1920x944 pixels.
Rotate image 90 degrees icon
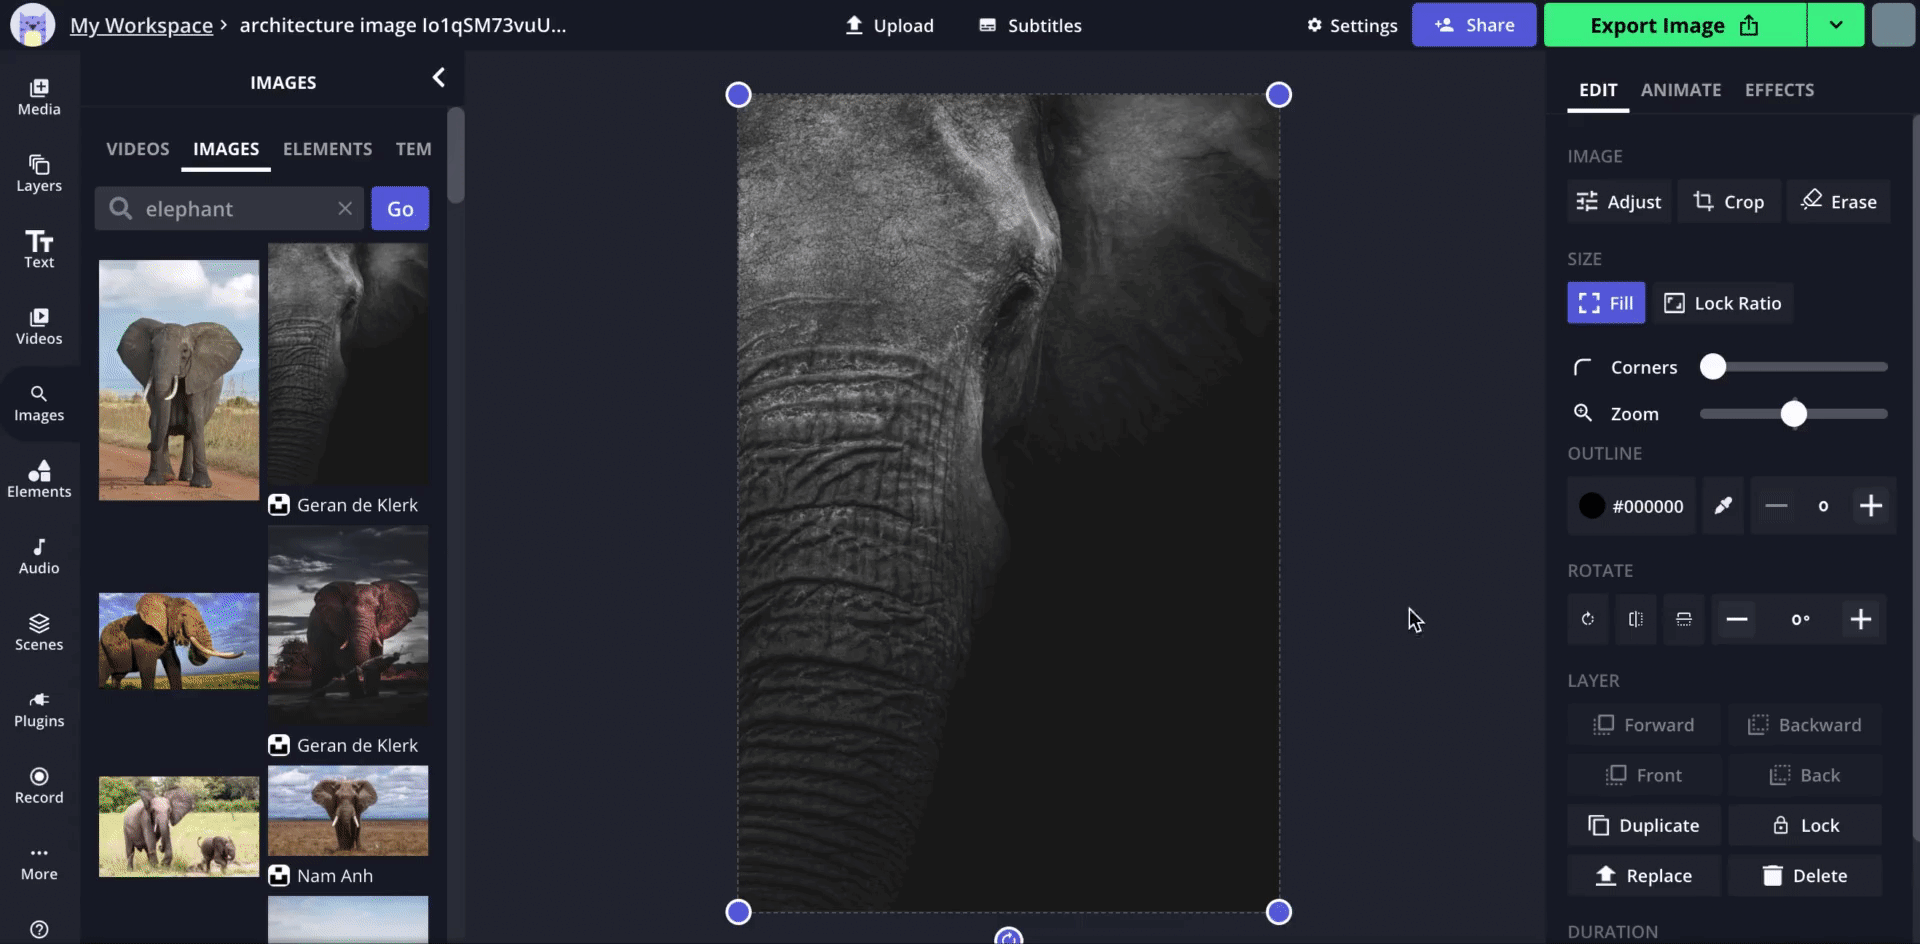1588,620
